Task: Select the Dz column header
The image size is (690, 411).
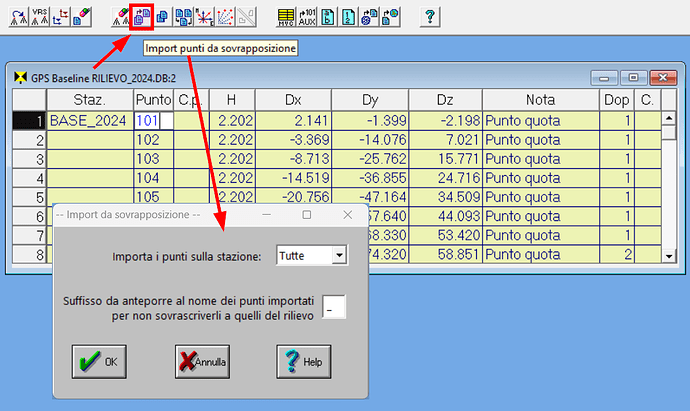Action: (x=445, y=100)
